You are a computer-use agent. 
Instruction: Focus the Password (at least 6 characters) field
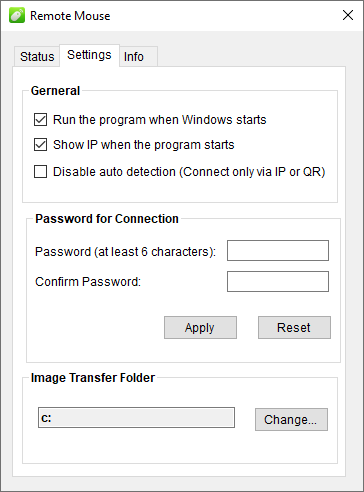278,250
